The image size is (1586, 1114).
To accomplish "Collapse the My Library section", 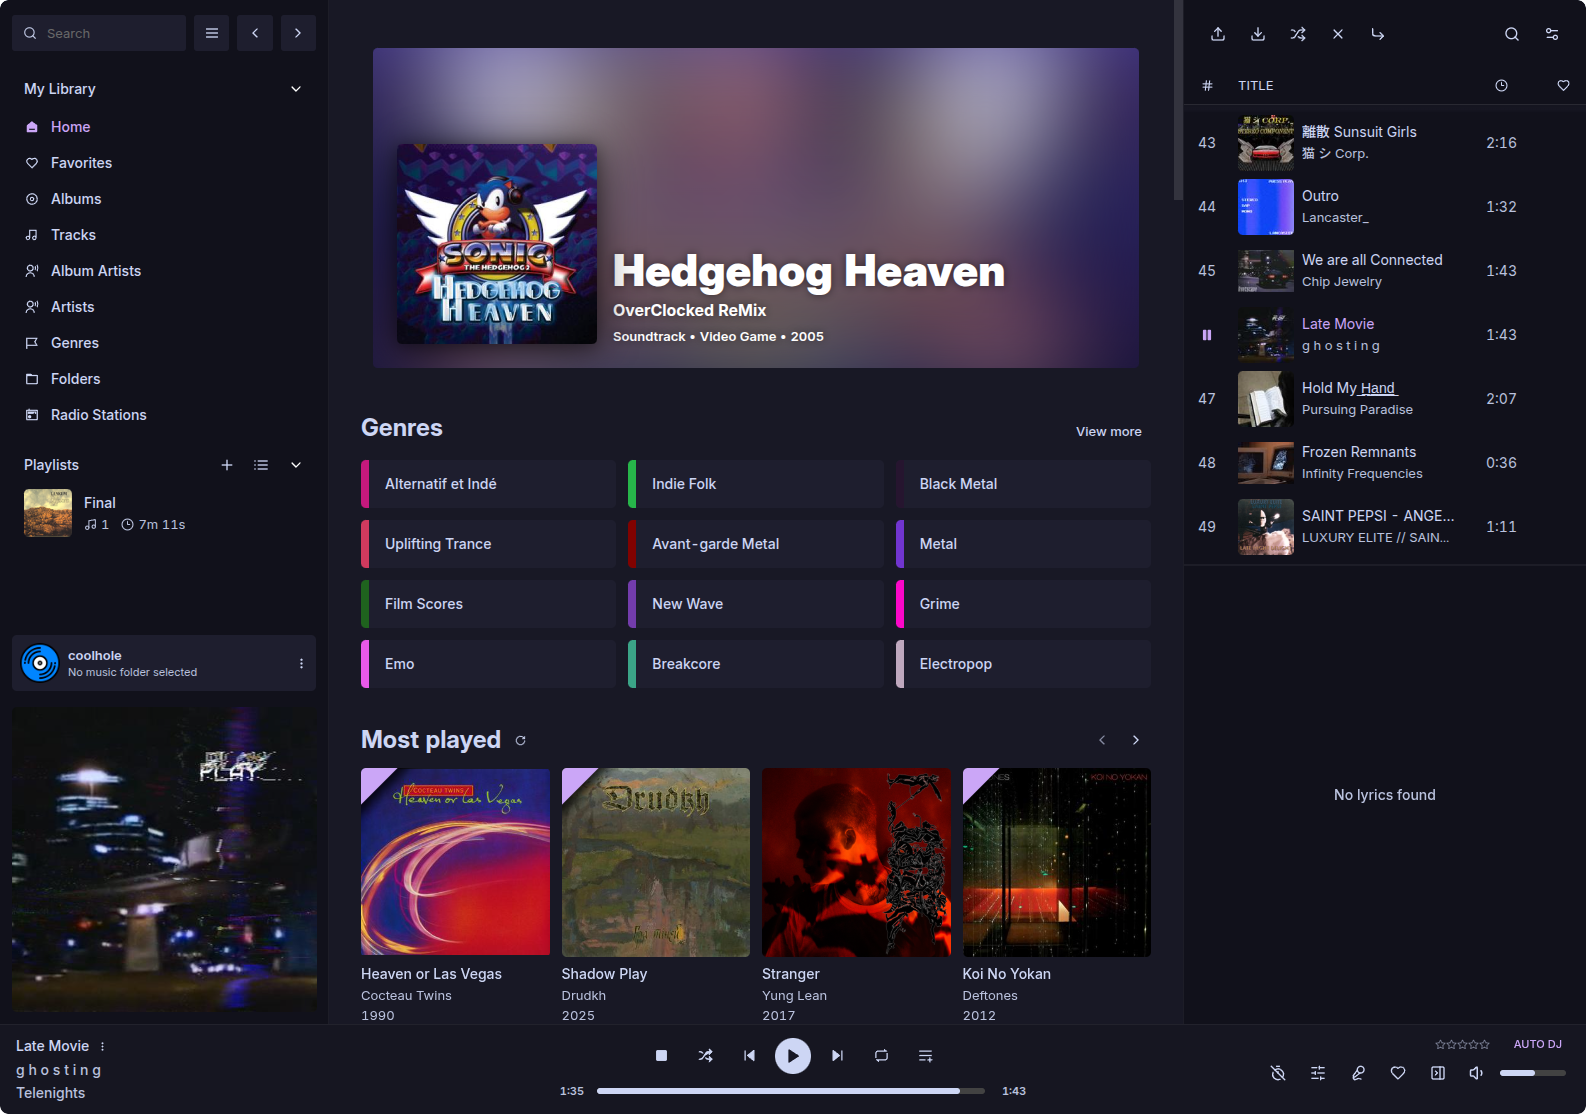I will pos(296,89).
